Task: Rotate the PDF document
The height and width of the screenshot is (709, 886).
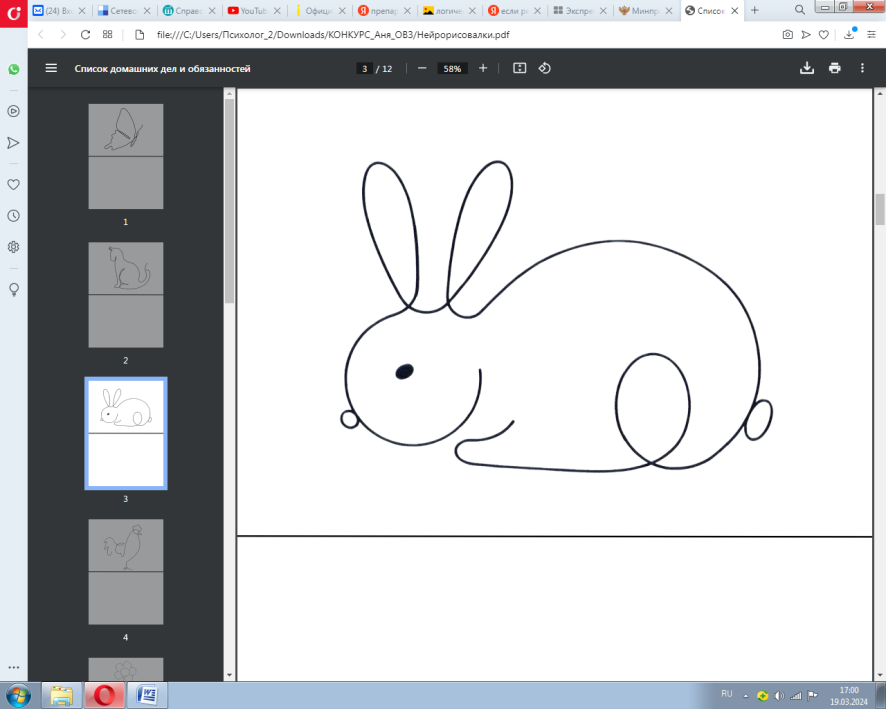Action: tap(545, 68)
